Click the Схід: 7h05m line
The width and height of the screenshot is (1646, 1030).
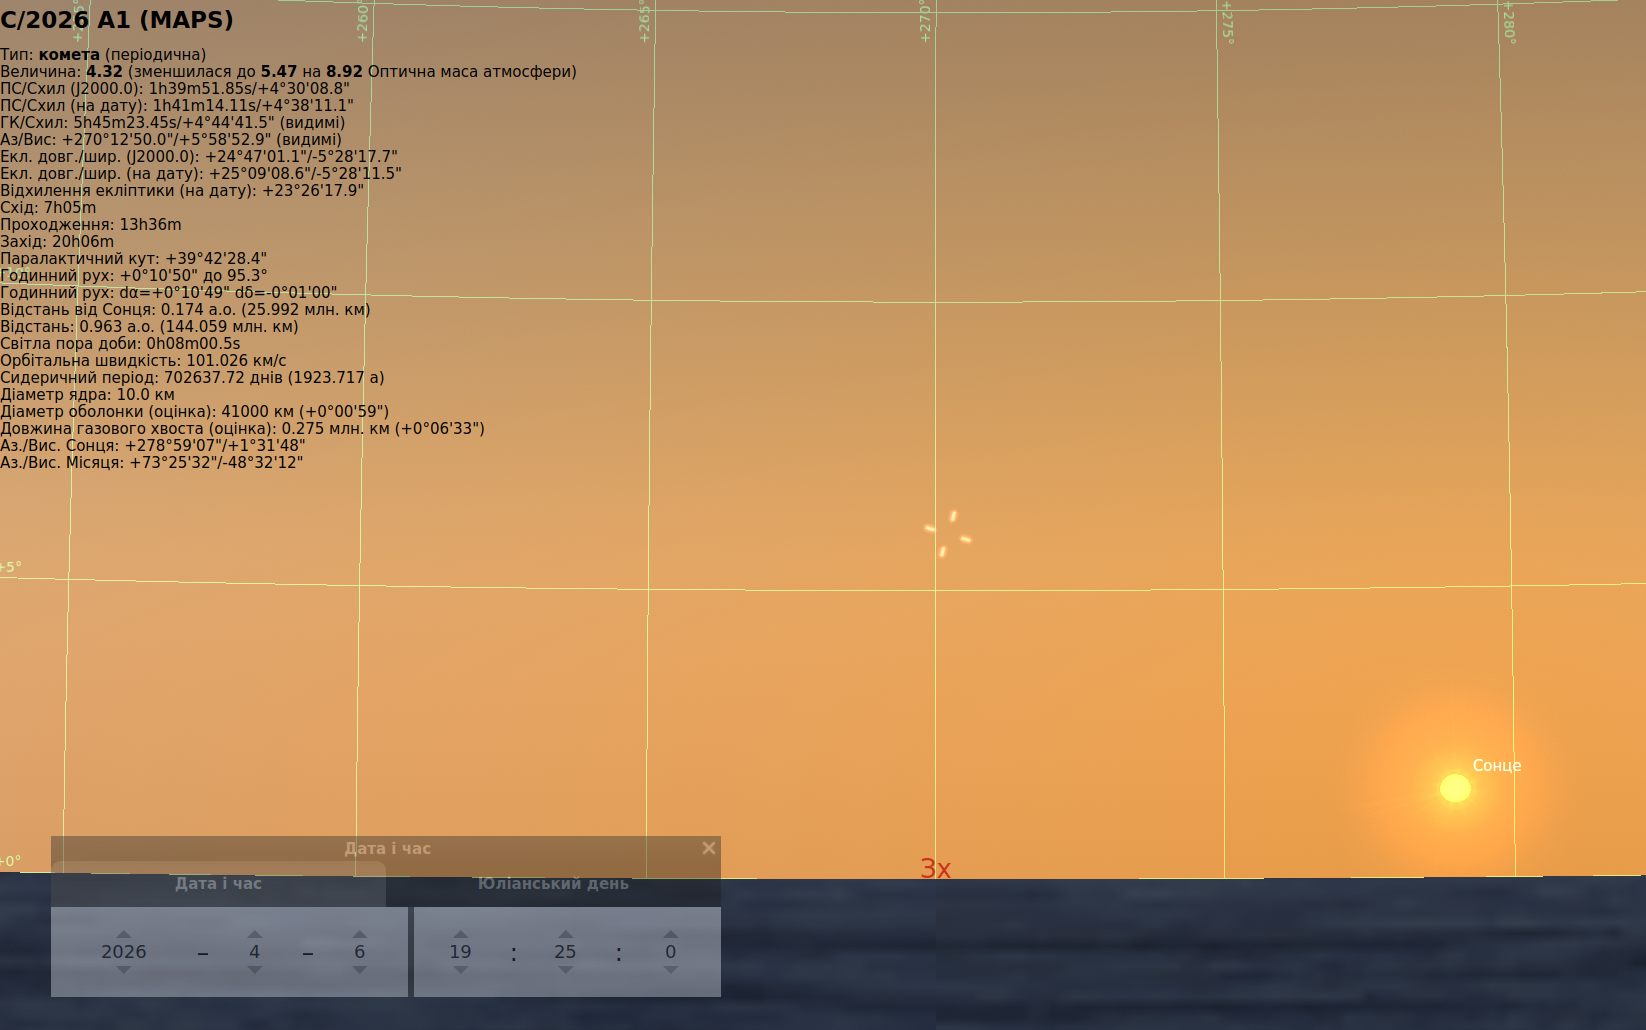pyautogui.click(x=48, y=208)
